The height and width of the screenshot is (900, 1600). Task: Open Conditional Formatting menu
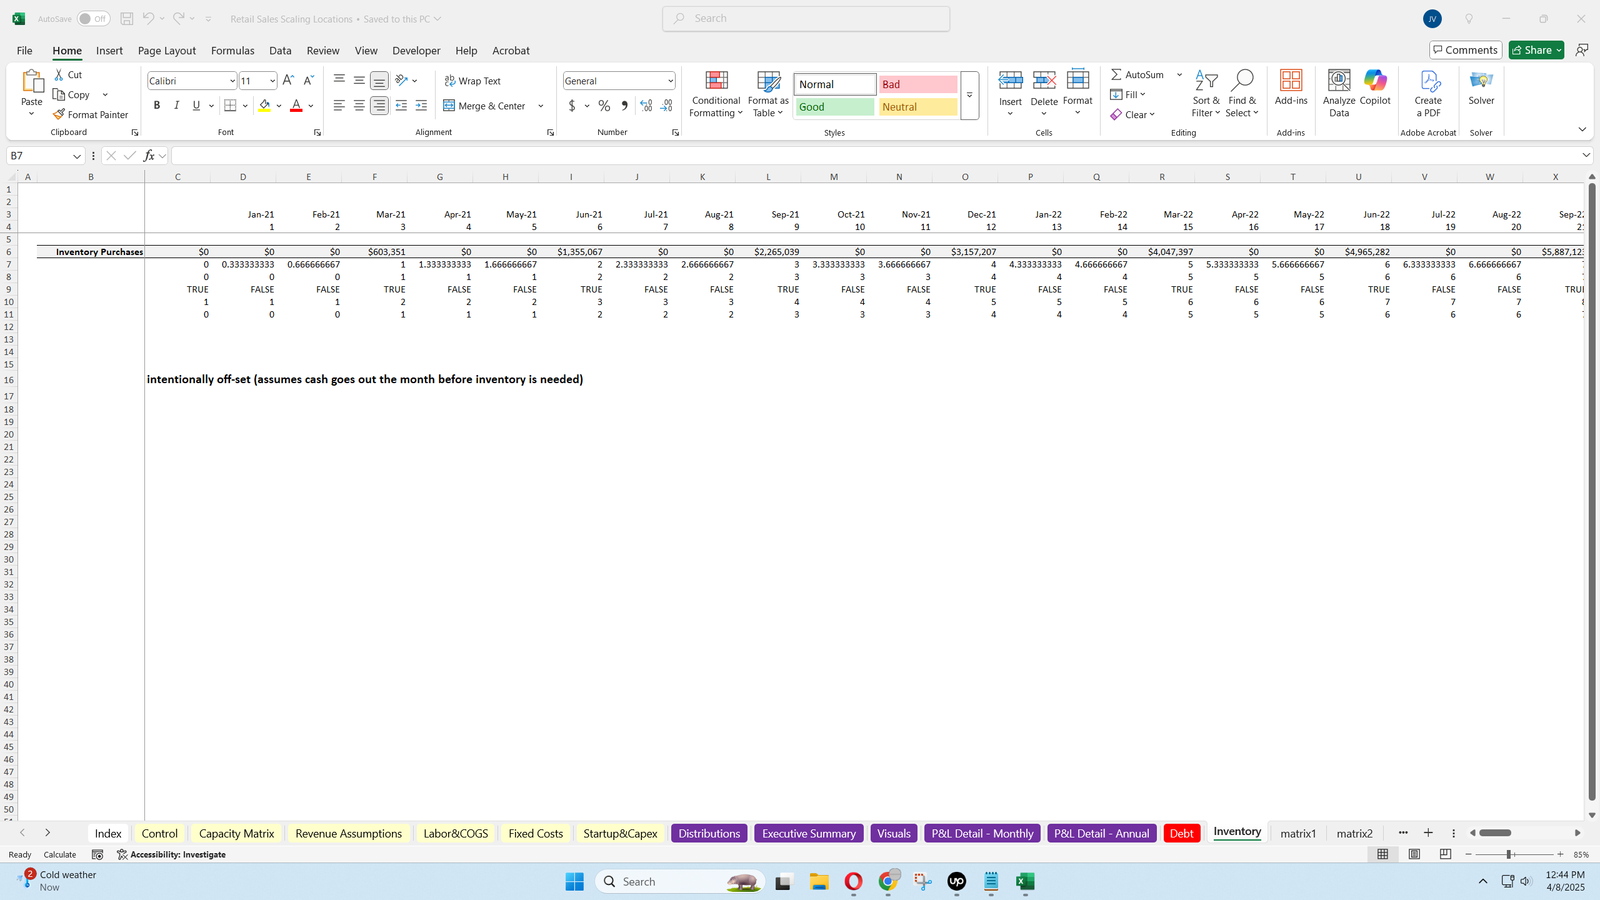click(x=716, y=94)
